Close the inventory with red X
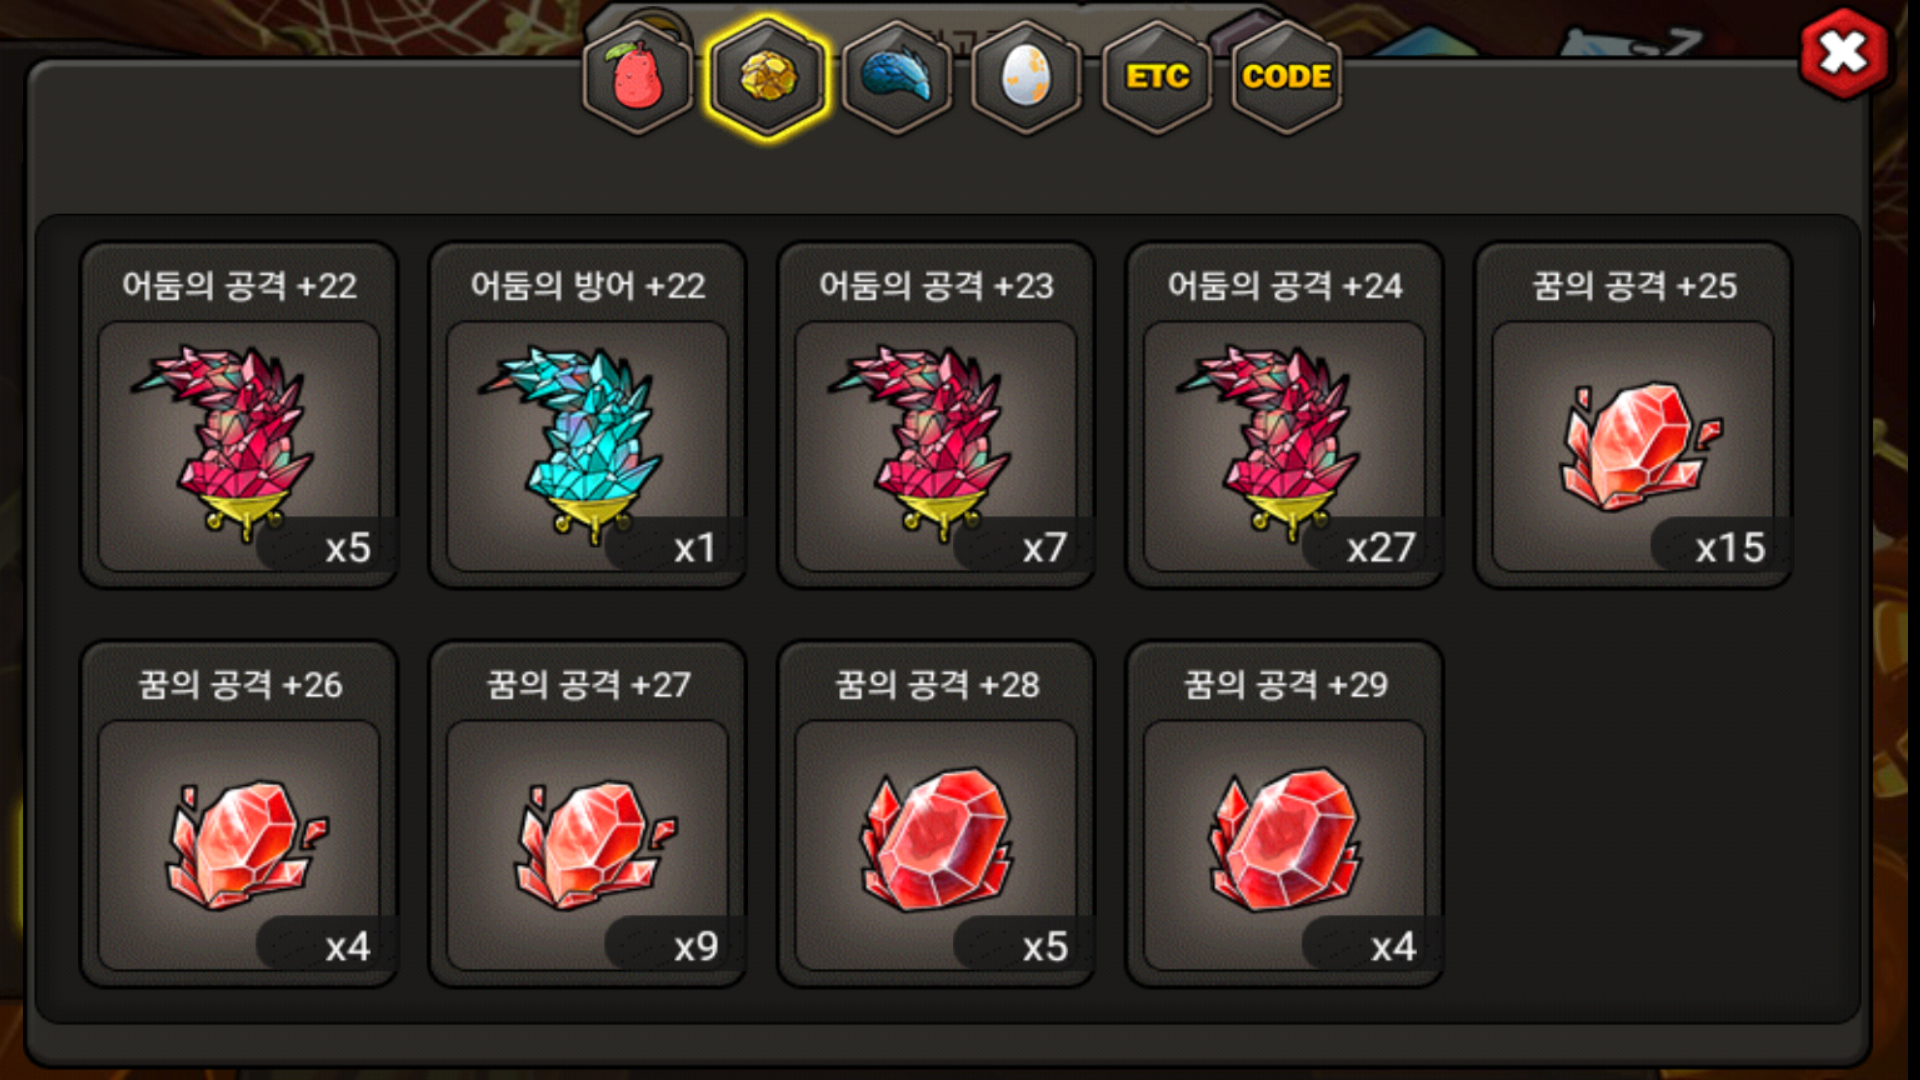 [x=1844, y=53]
